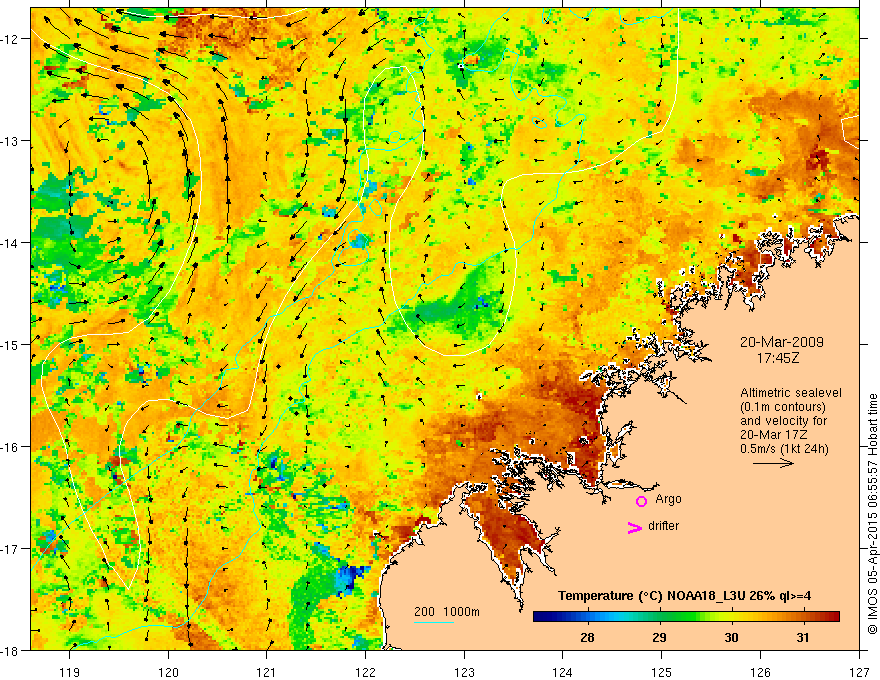Click the '200 1000m' bathymetry label
Viewport: 880px width, 680px height.
447,612
